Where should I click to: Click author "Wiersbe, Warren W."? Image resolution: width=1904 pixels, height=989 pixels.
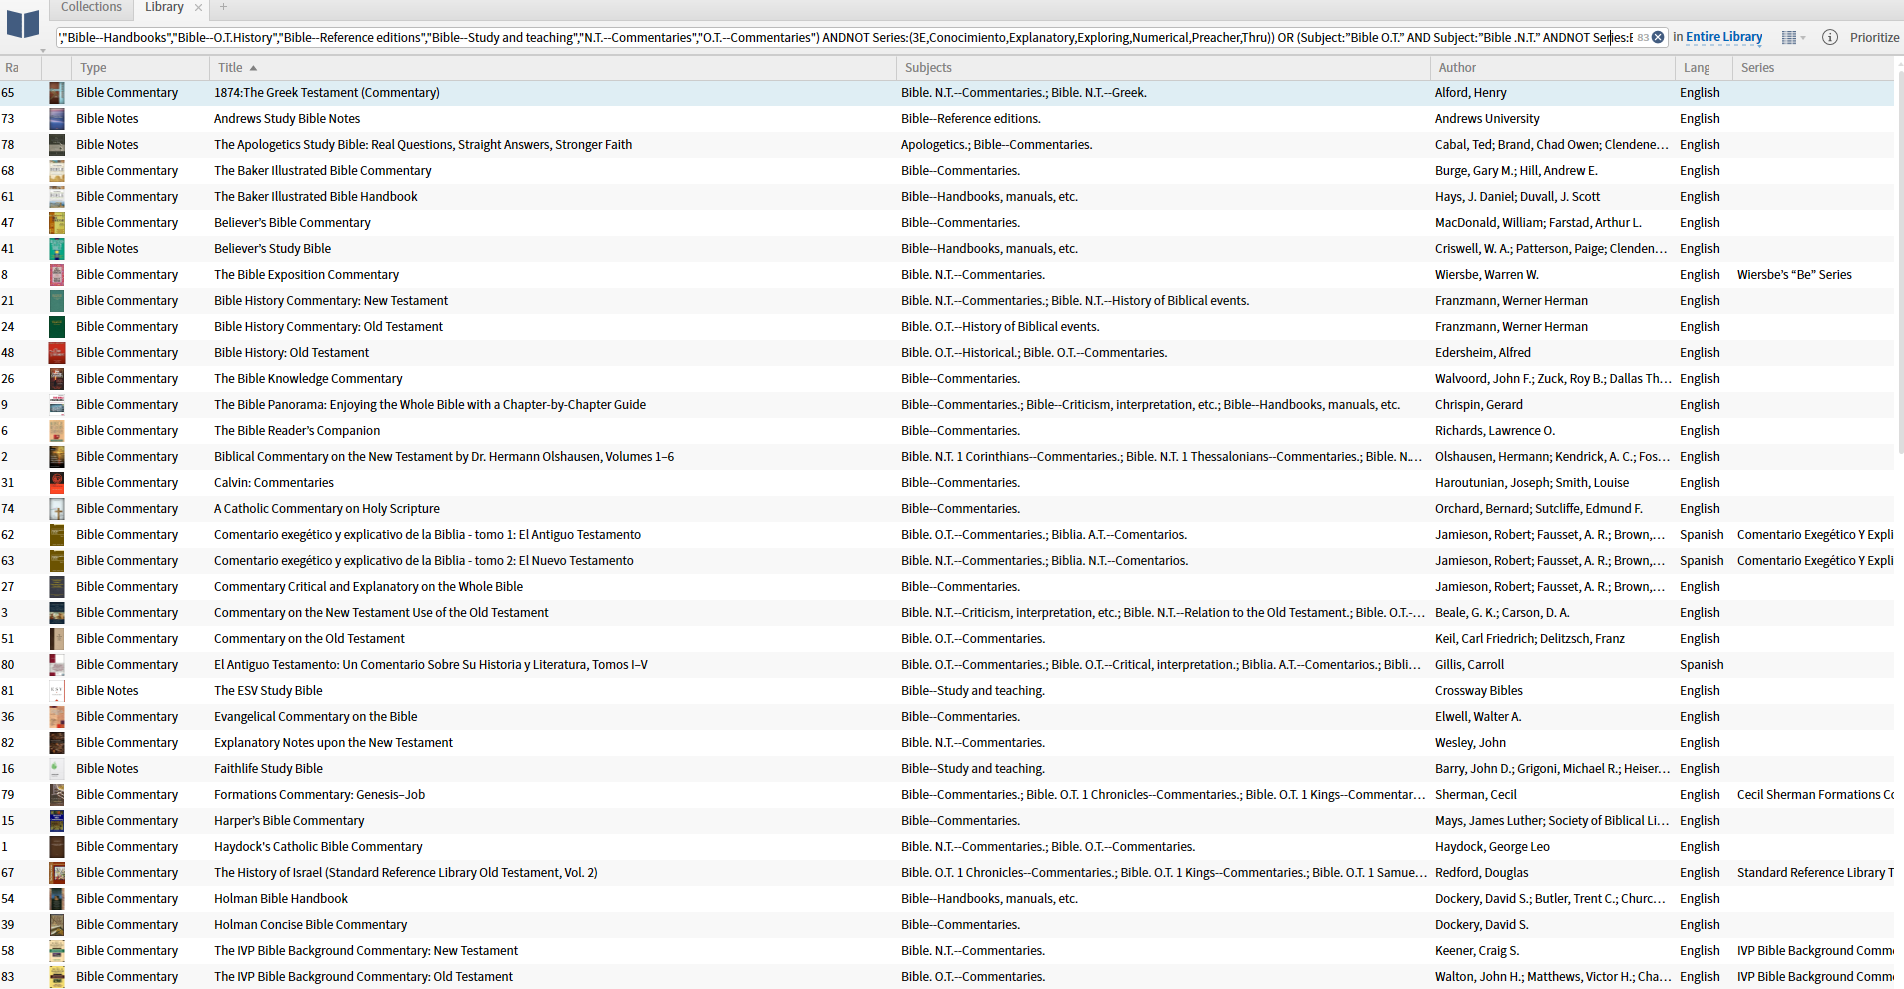(x=1487, y=275)
